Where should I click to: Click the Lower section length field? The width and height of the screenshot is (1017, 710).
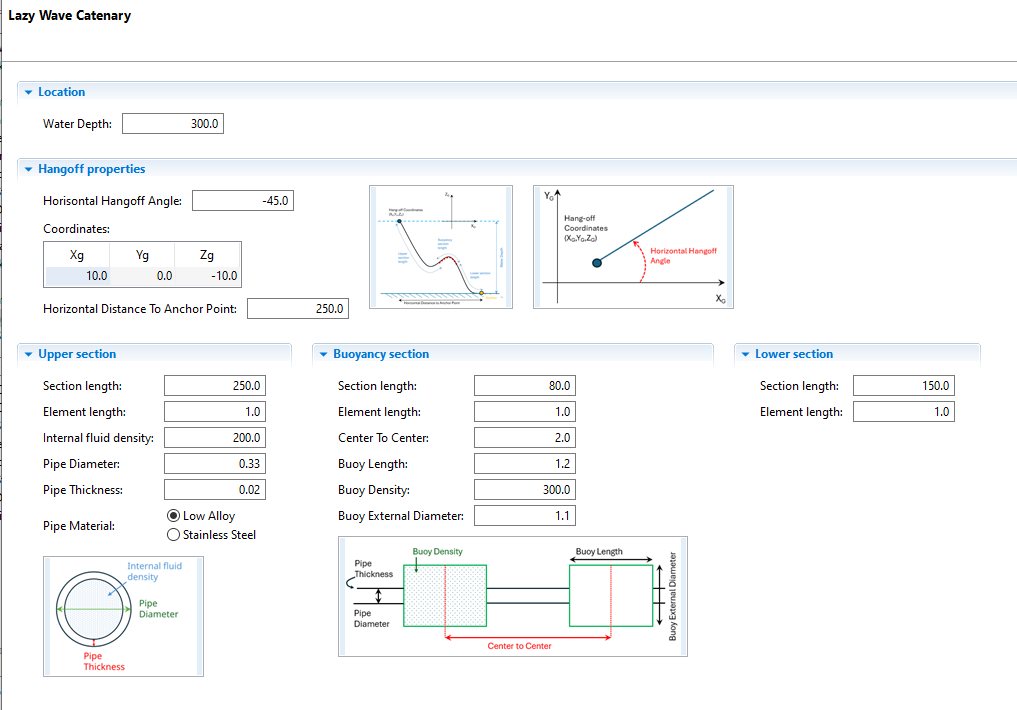904,386
